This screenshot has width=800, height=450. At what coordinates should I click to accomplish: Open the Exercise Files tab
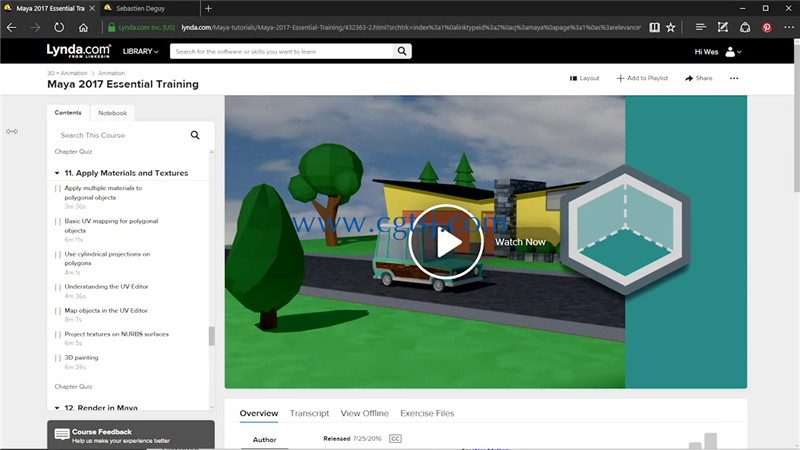point(427,413)
